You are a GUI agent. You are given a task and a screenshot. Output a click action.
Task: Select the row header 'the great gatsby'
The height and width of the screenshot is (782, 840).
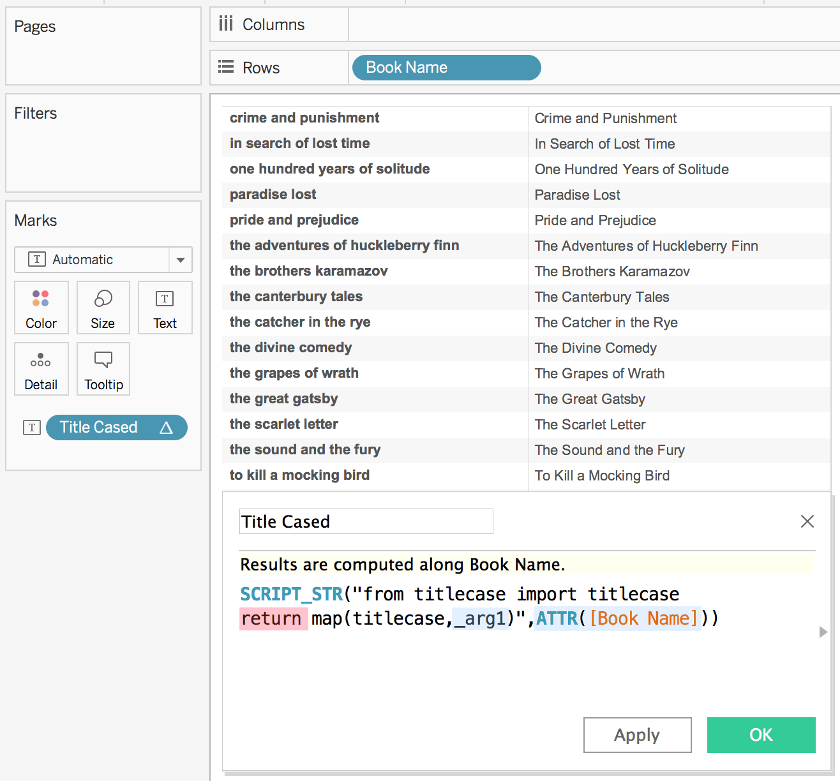(x=284, y=399)
